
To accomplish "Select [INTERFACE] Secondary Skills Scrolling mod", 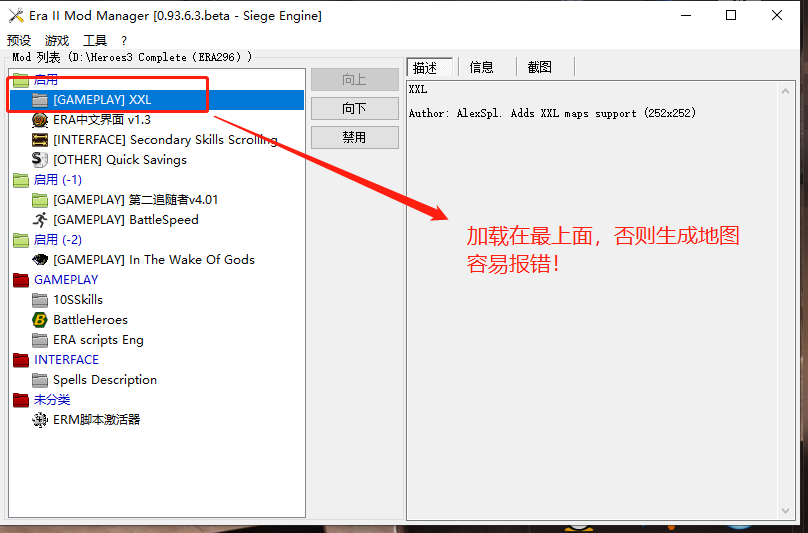I will 165,140.
